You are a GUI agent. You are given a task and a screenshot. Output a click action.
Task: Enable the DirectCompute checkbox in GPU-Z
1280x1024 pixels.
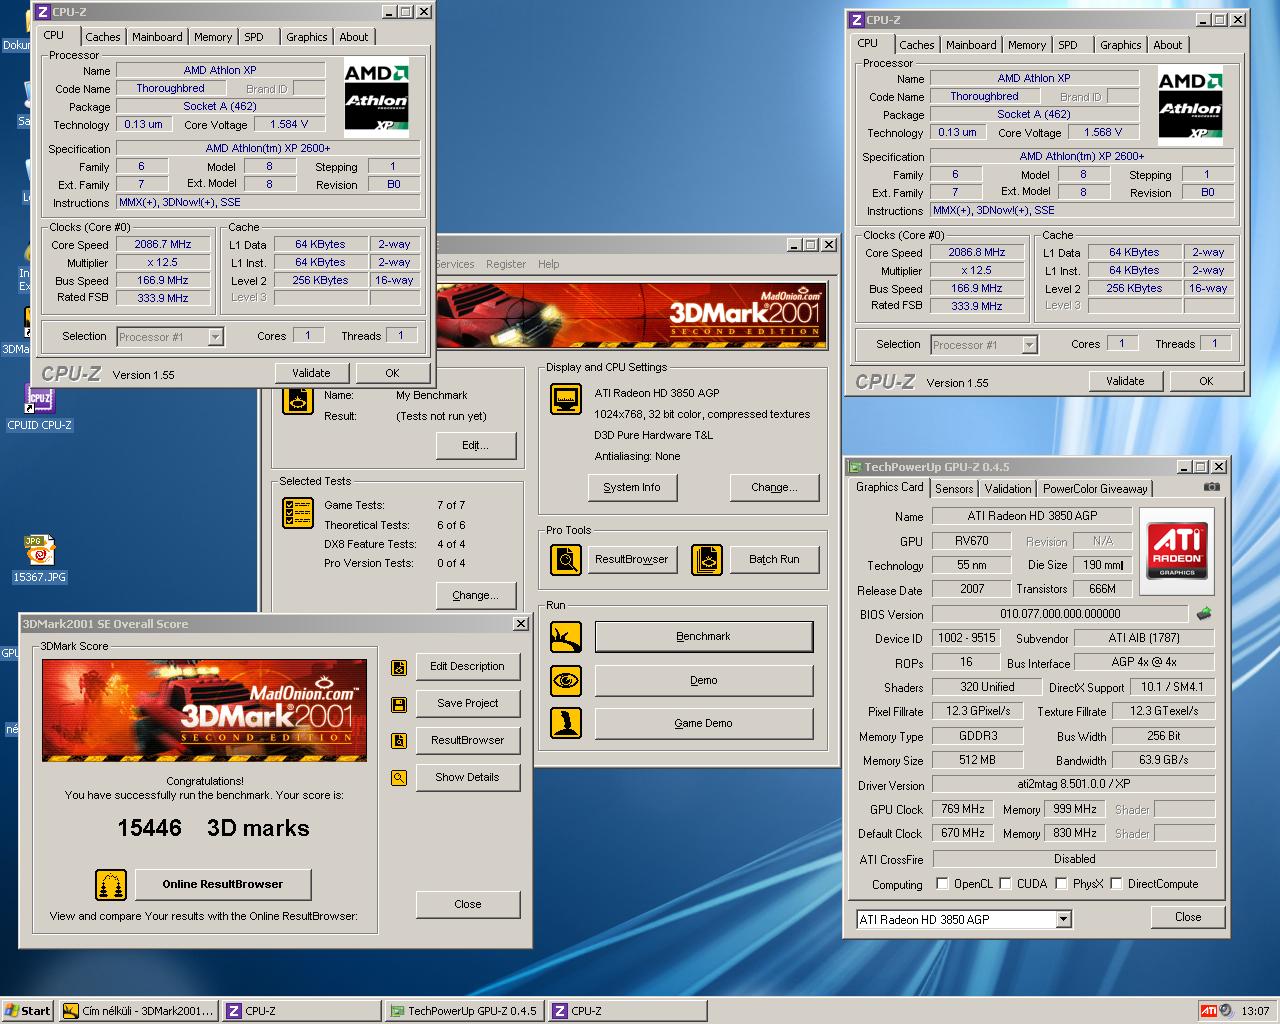[1116, 884]
